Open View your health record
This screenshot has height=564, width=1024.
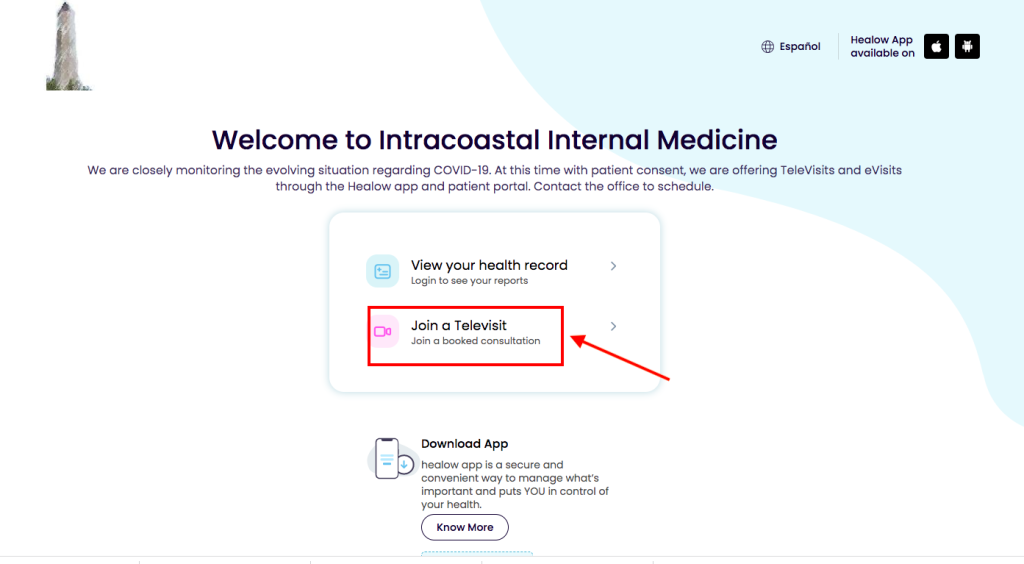pos(489,265)
